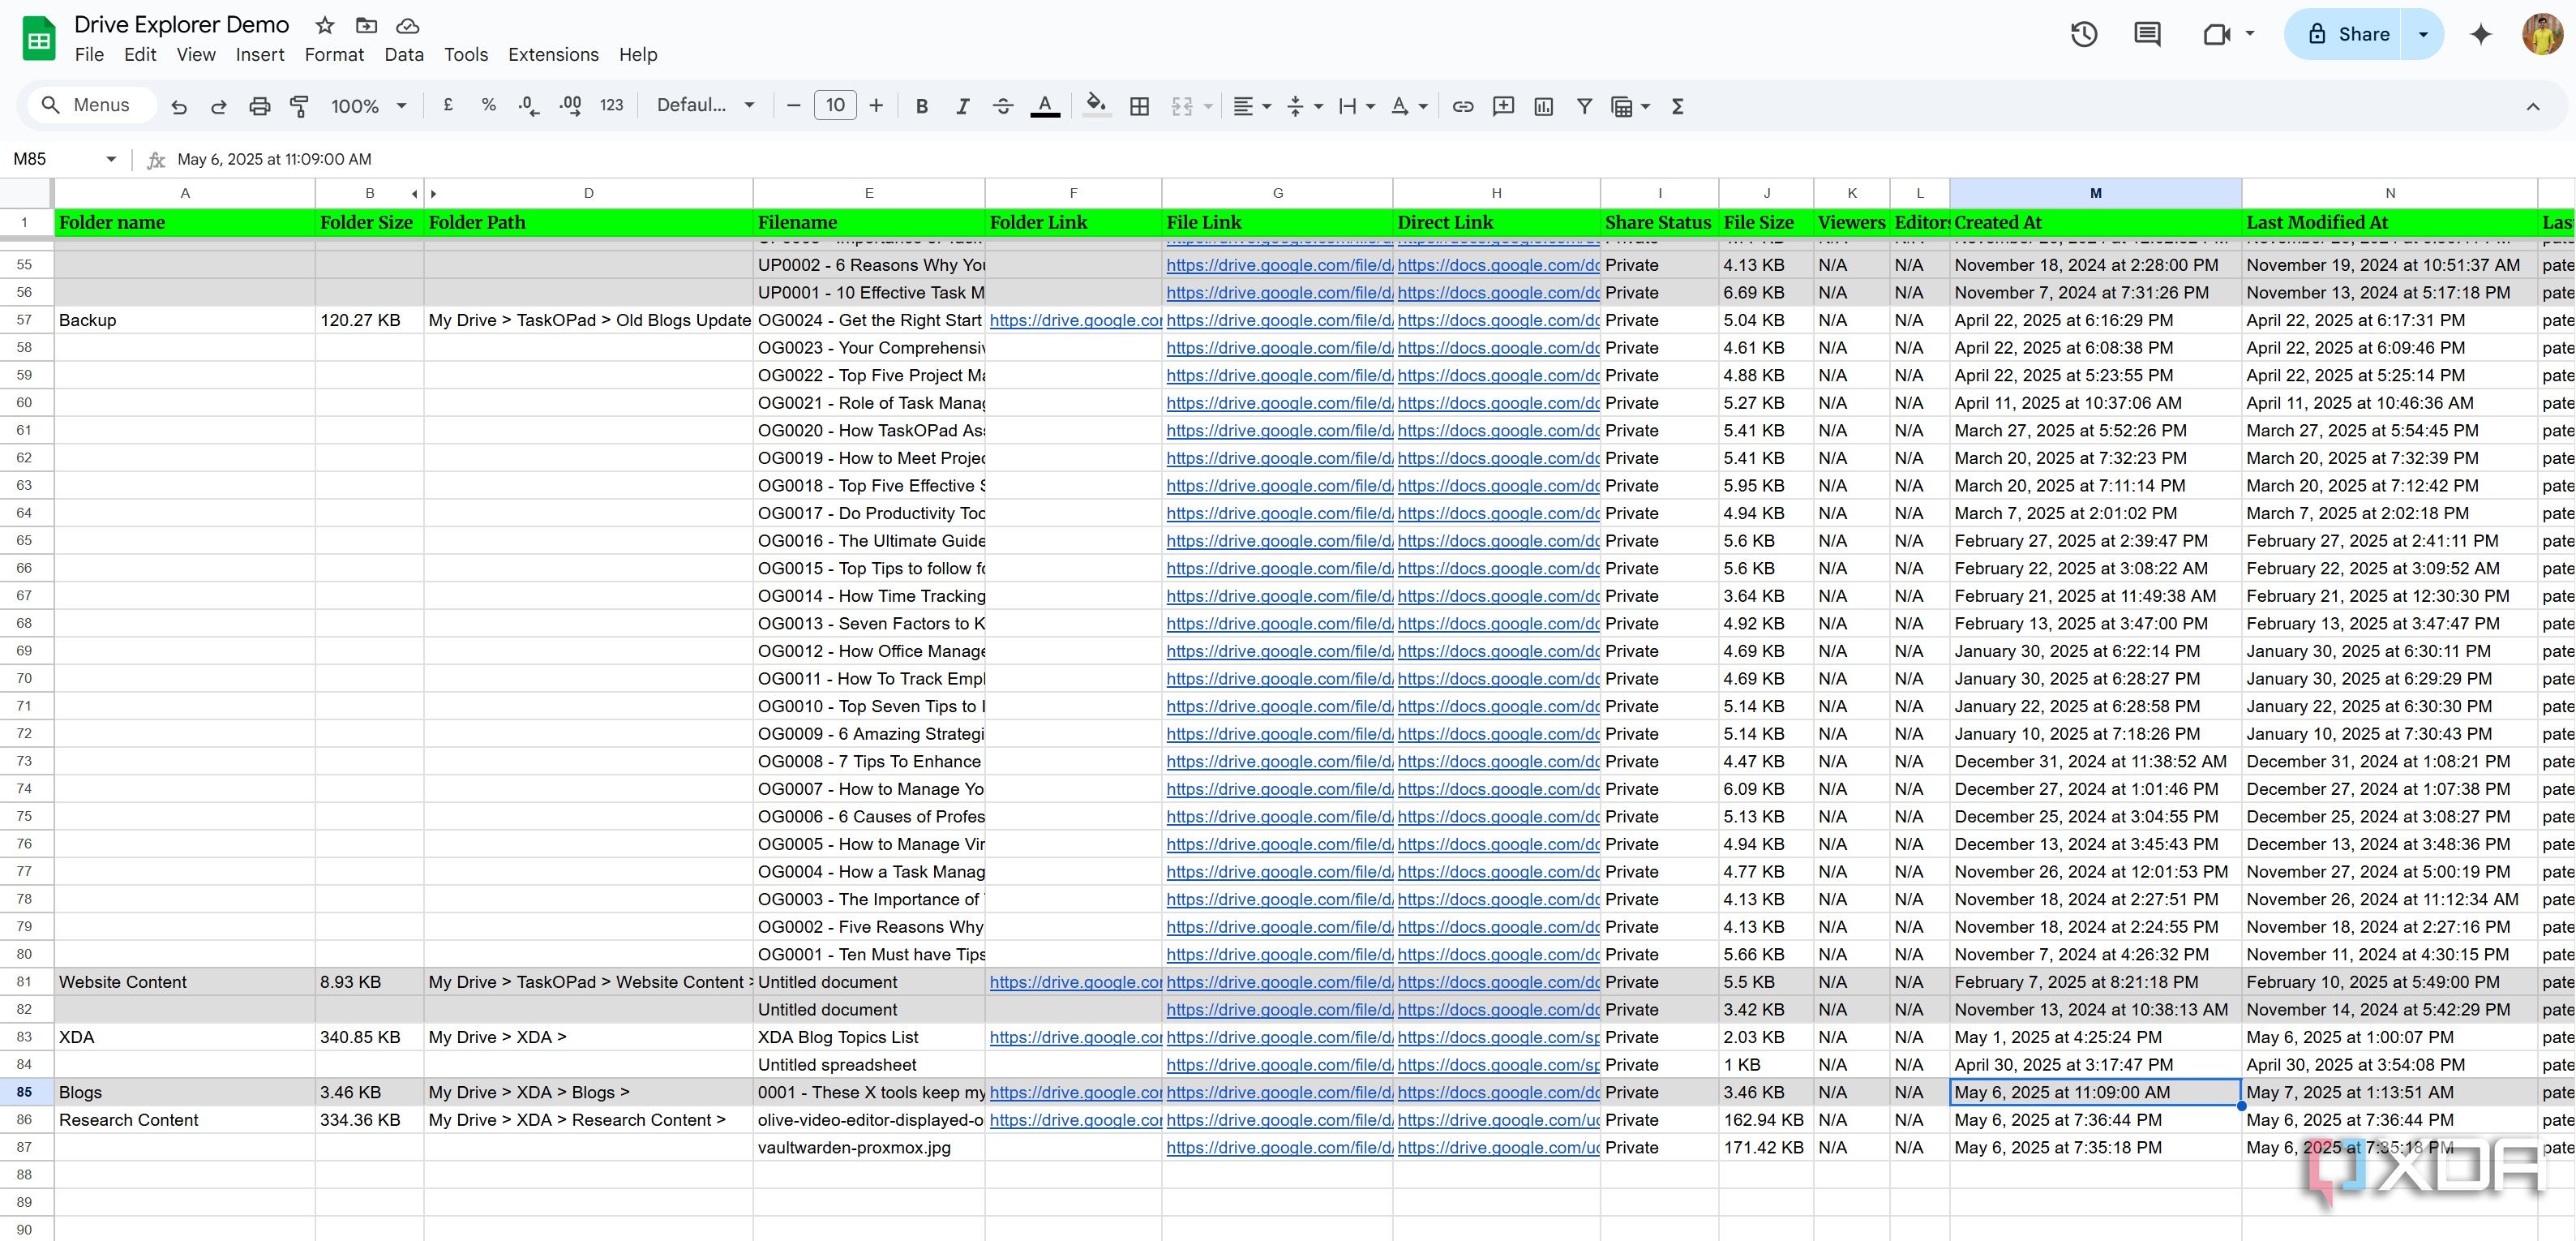Open text wrapping dropdown
This screenshot has width=2576, height=1241.
[x=1357, y=106]
